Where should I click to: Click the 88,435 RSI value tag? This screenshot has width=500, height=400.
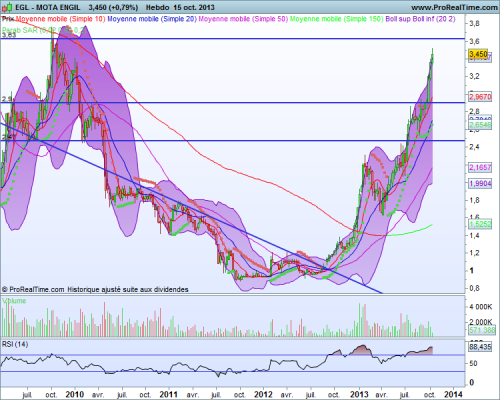(x=480, y=347)
